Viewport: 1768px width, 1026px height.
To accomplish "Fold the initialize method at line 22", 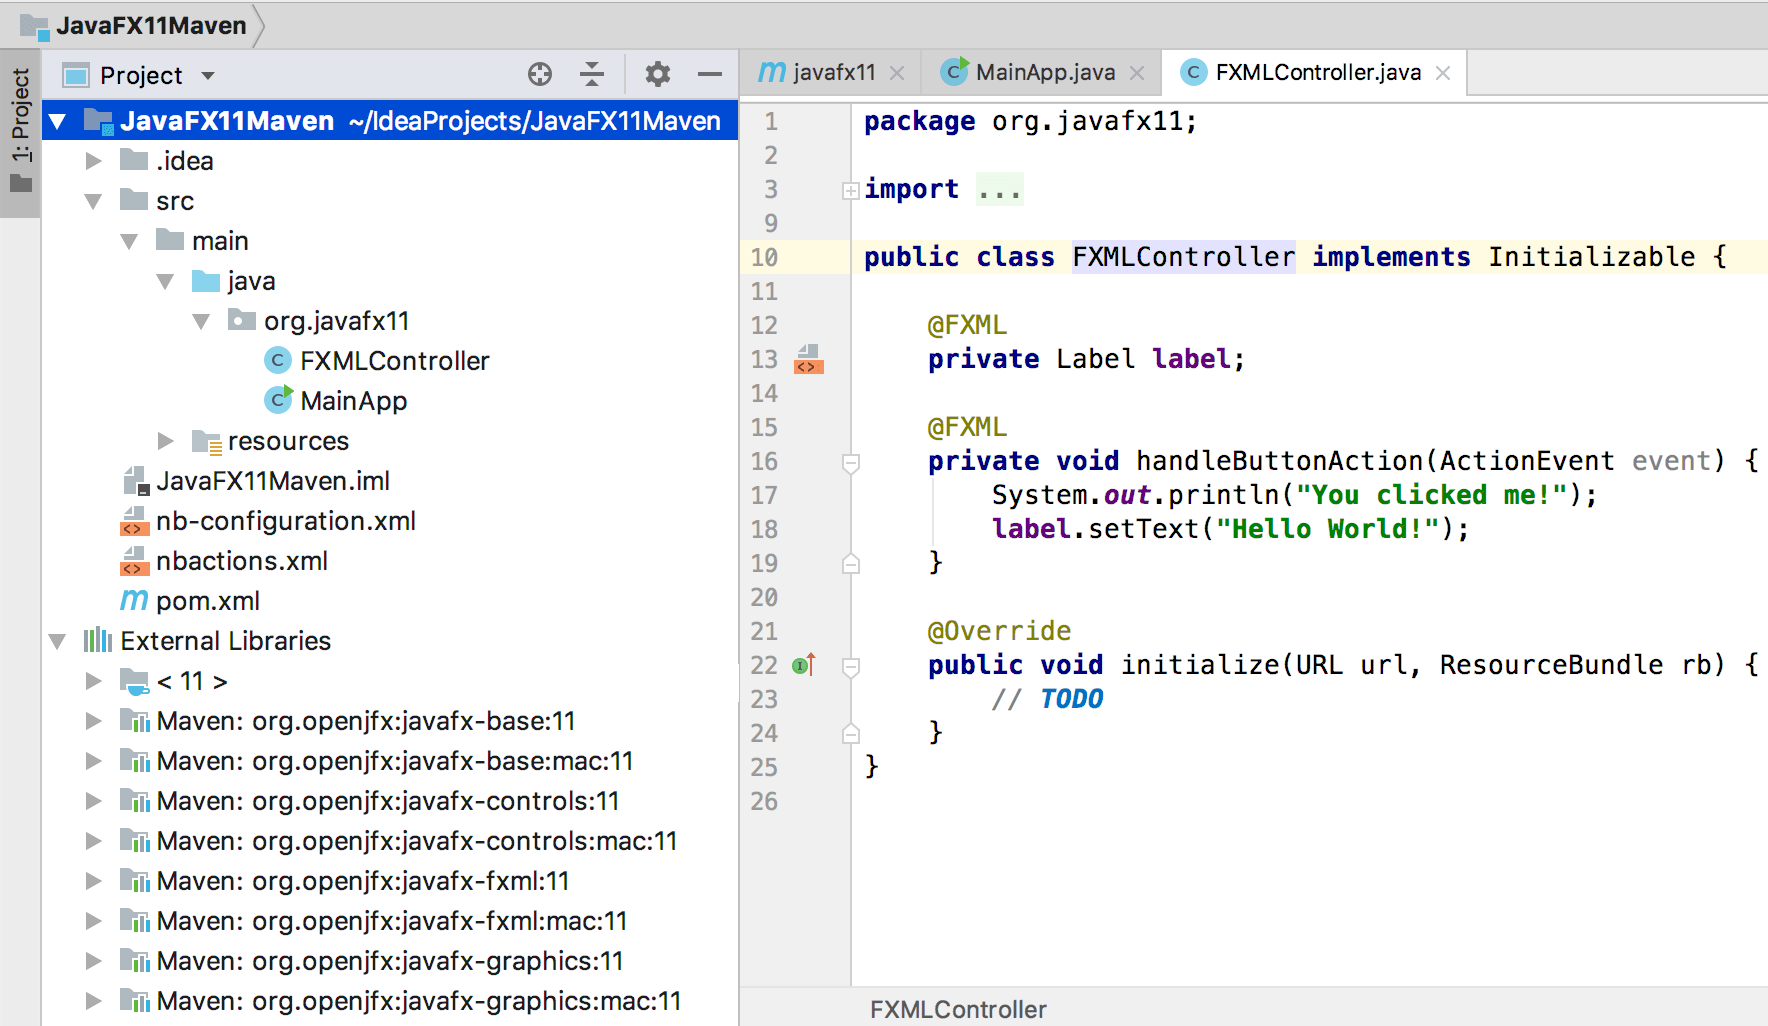I will (x=851, y=666).
